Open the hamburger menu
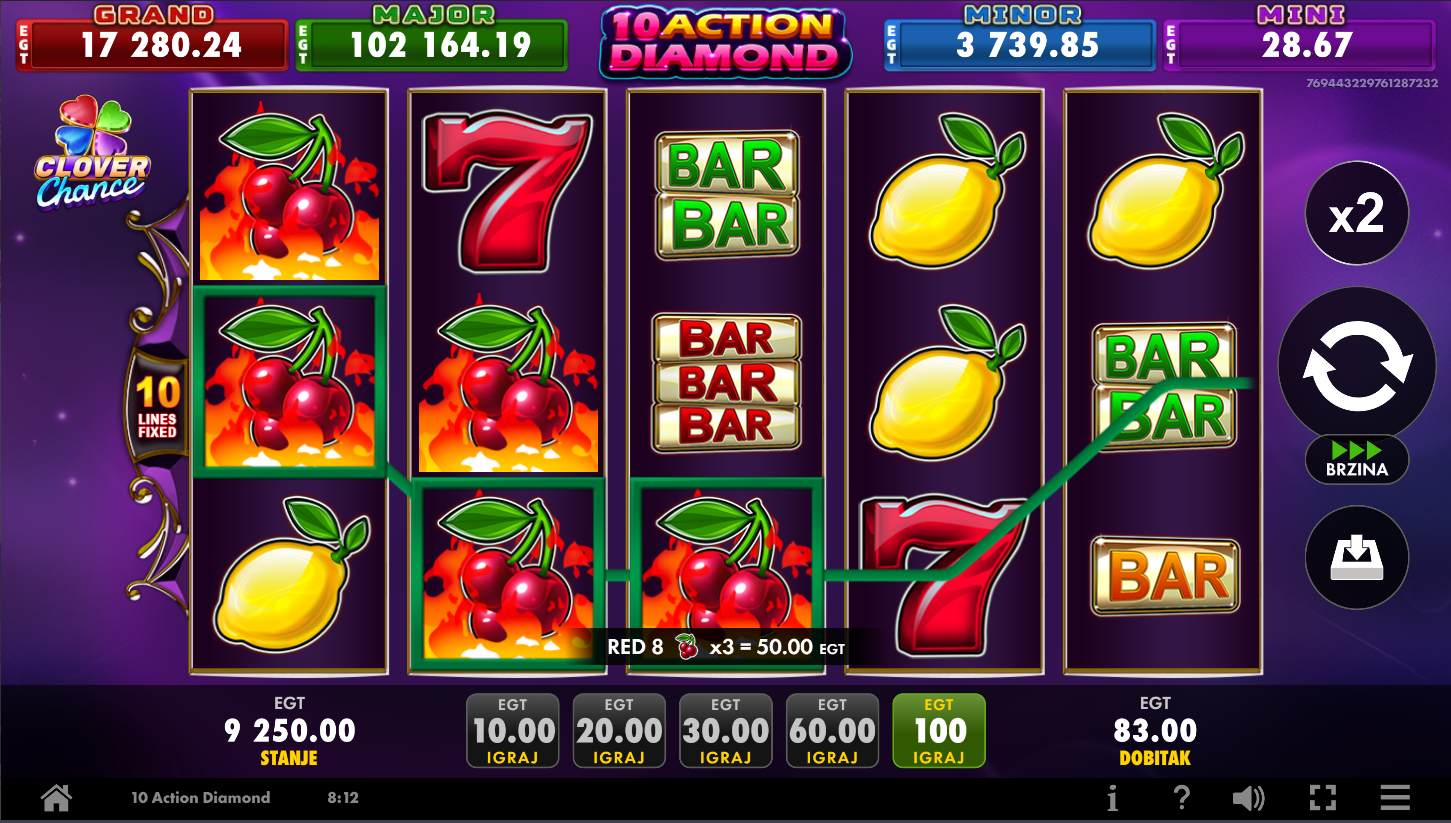The width and height of the screenshot is (1451, 823). point(1395,798)
